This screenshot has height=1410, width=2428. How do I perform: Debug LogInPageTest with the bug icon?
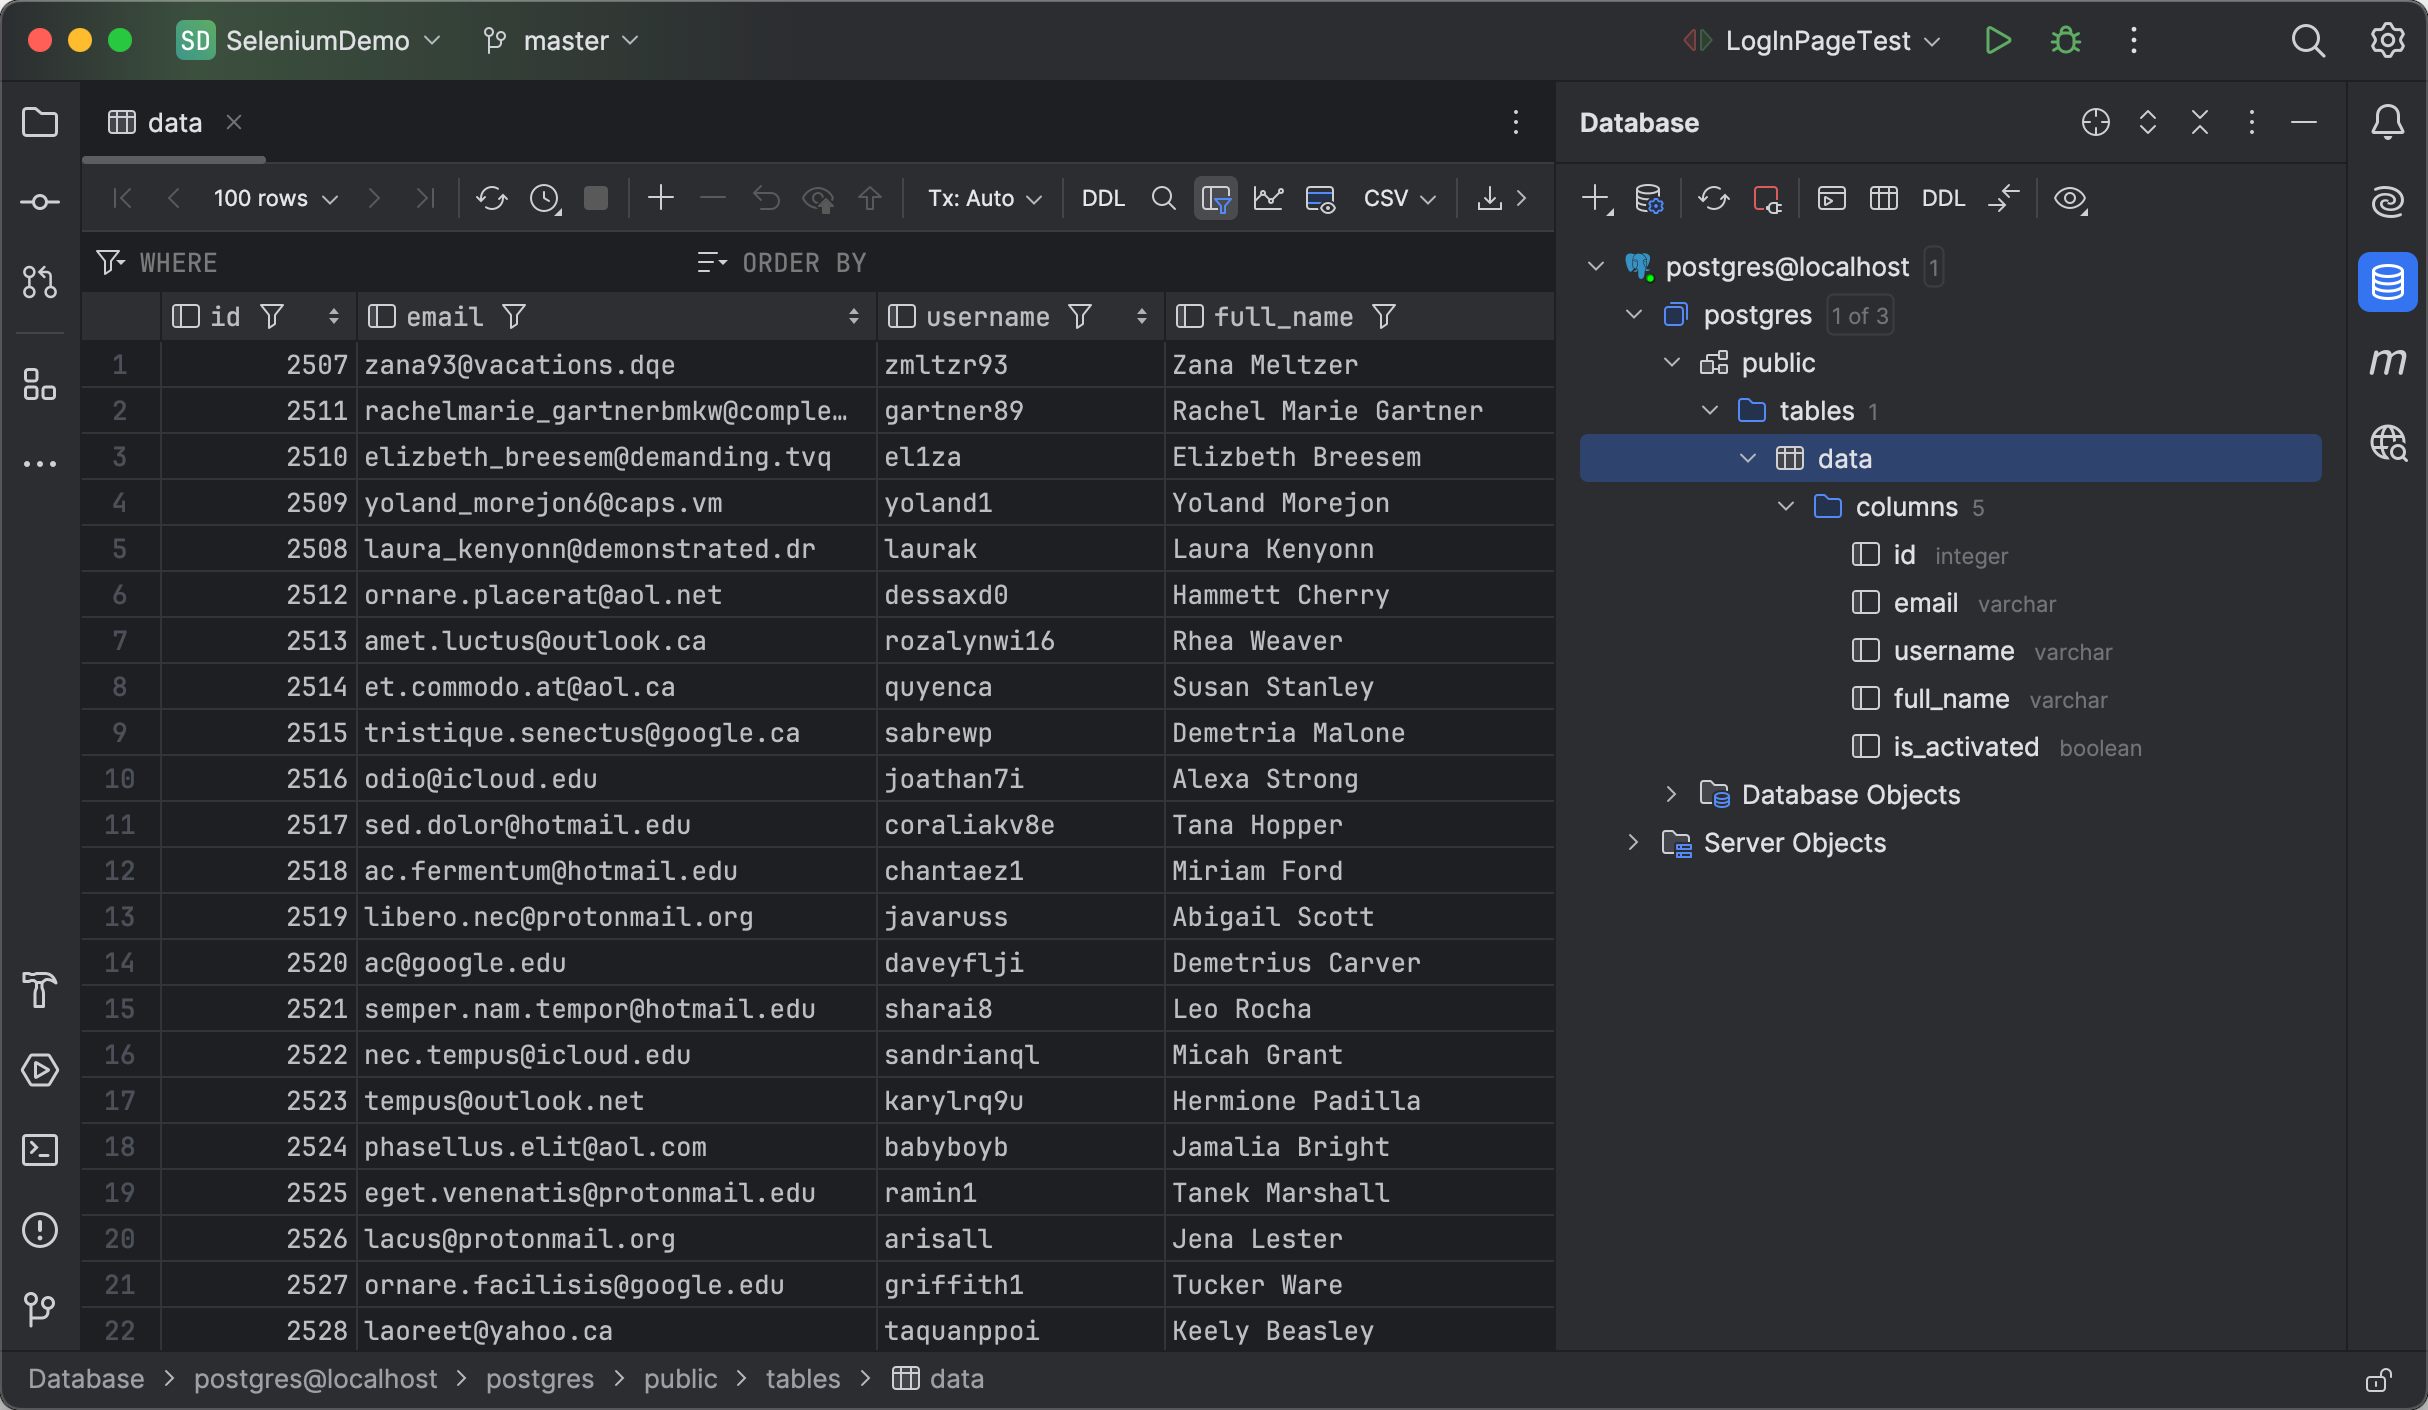(x=2065, y=40)
